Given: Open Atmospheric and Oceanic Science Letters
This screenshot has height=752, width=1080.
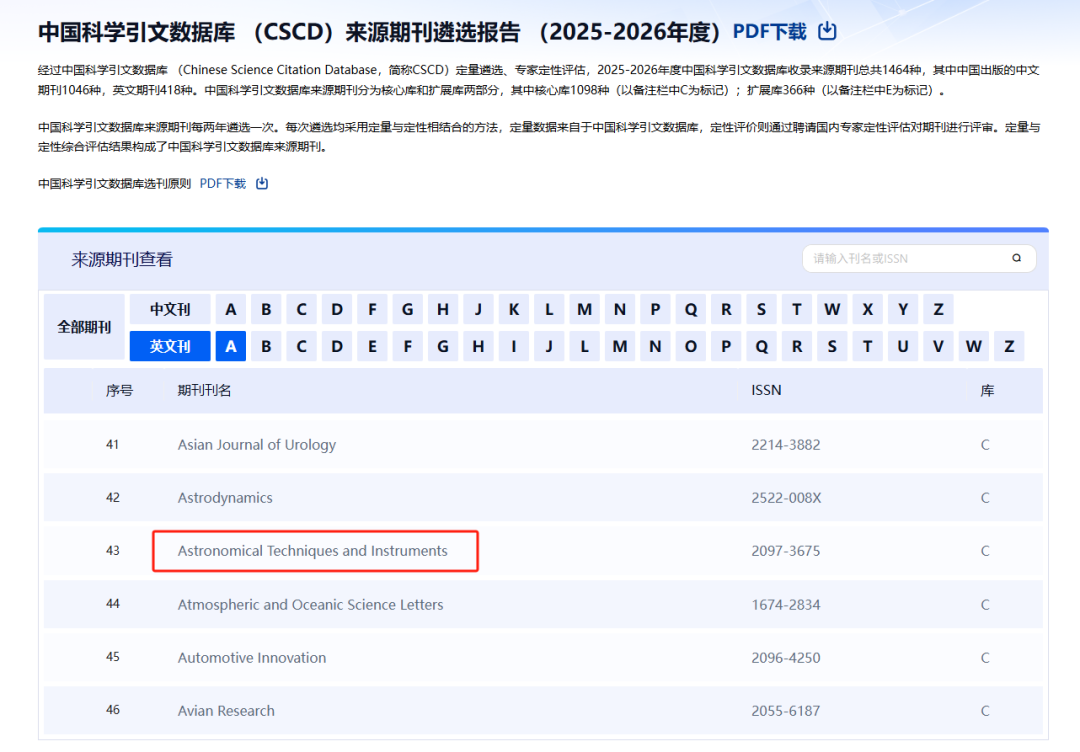Looking at the screenshot, I should click(310, 604).
